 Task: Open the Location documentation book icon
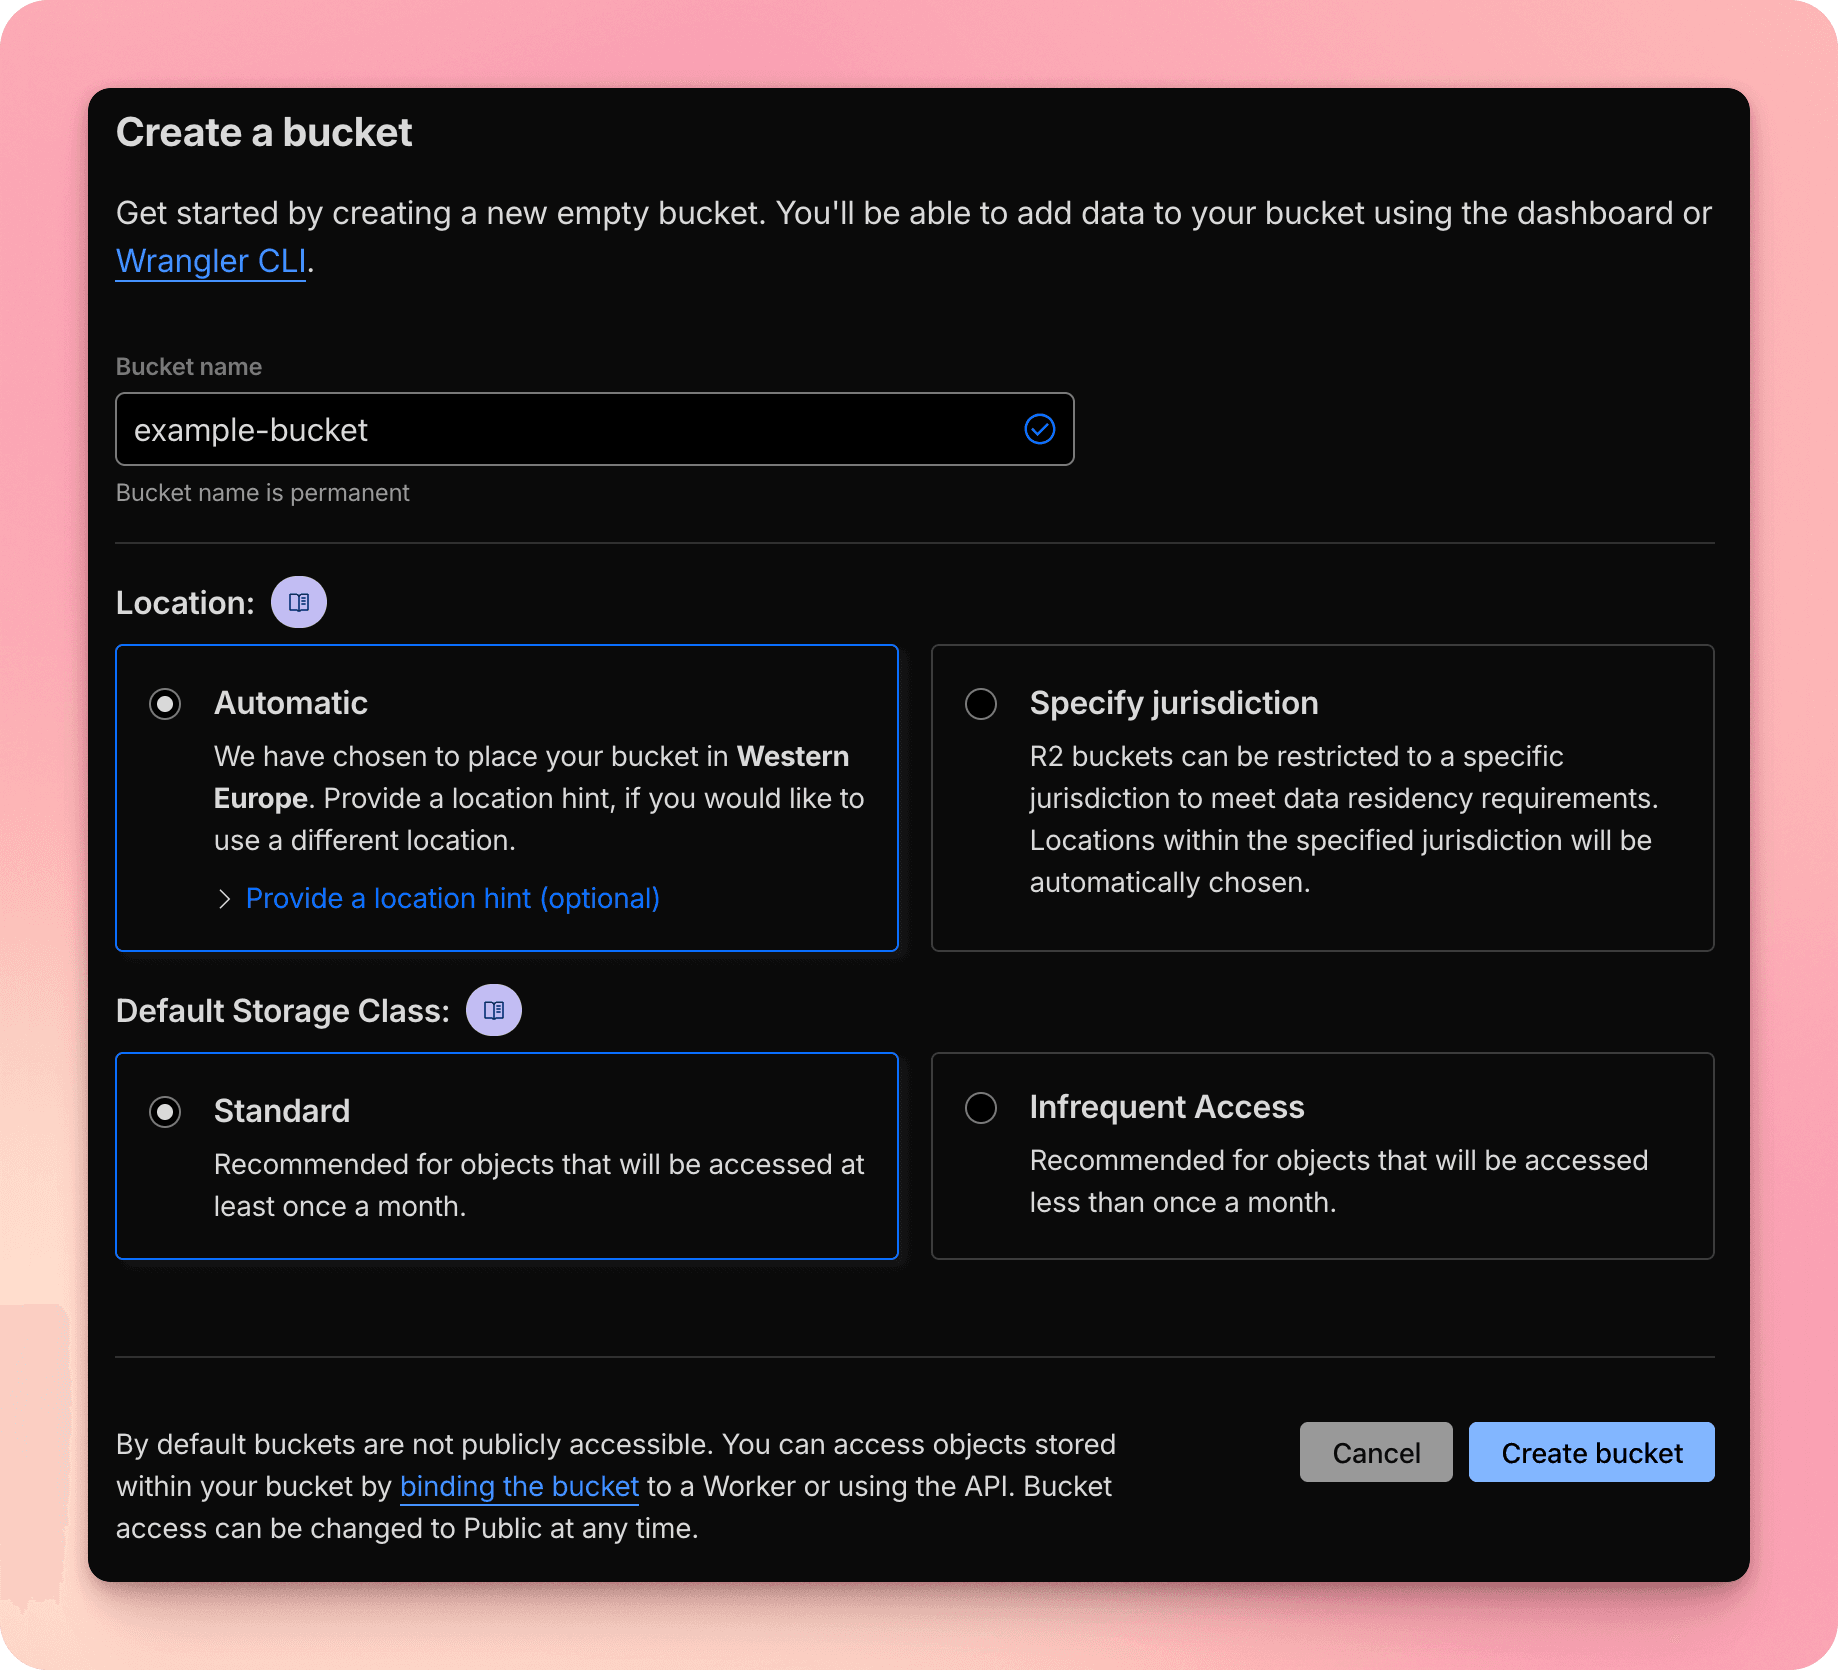(298, 602)
